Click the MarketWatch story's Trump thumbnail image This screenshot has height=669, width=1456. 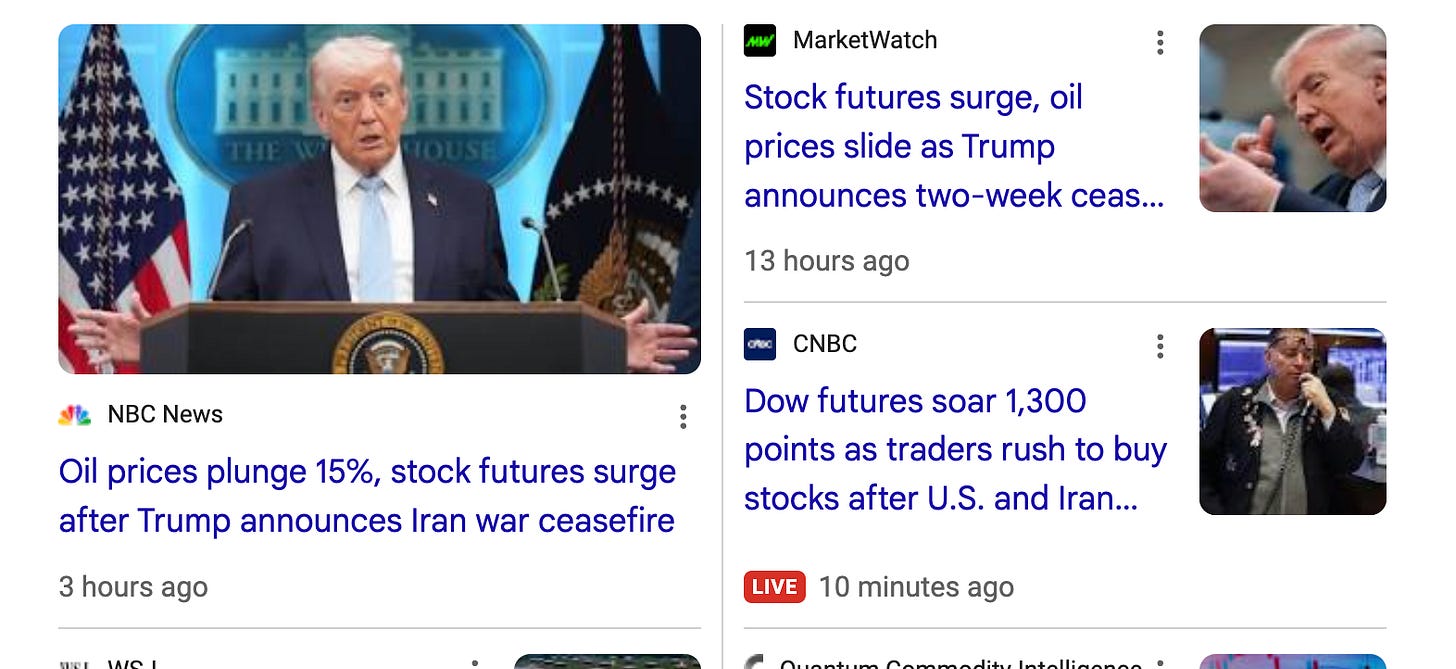click(x=1292, y=118)
